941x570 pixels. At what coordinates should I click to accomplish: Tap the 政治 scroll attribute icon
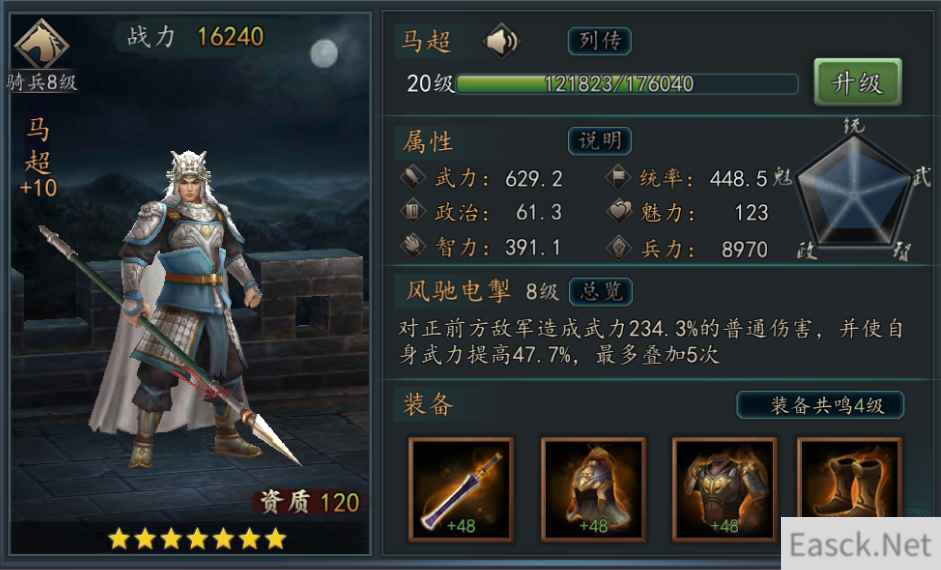click(x=413, y=211)
